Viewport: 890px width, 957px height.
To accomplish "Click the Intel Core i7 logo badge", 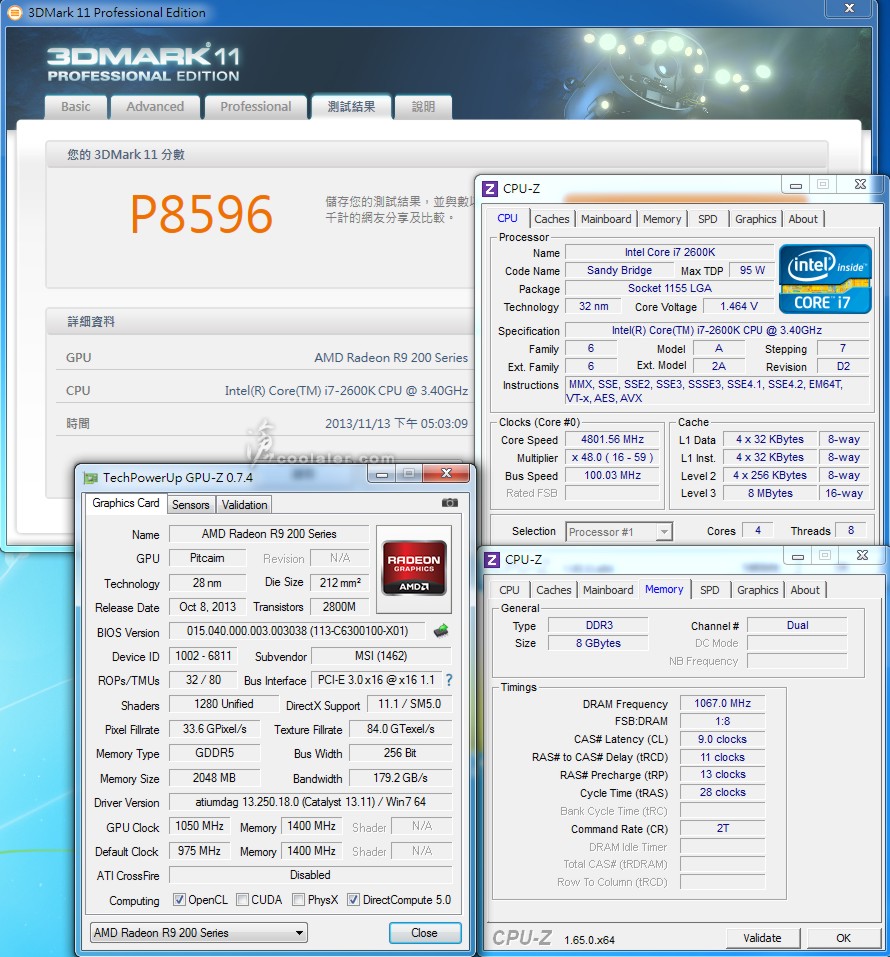I will point(825,279).
